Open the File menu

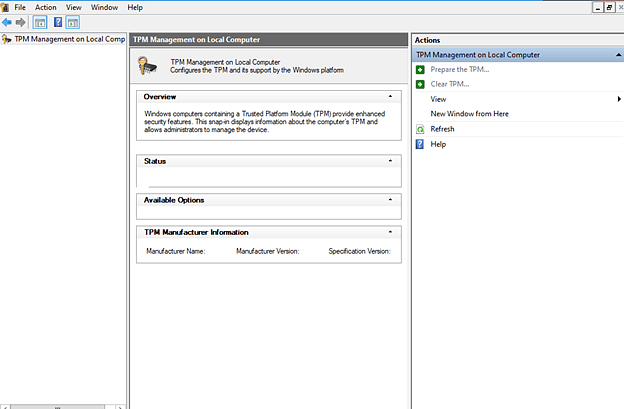[20, 7]
